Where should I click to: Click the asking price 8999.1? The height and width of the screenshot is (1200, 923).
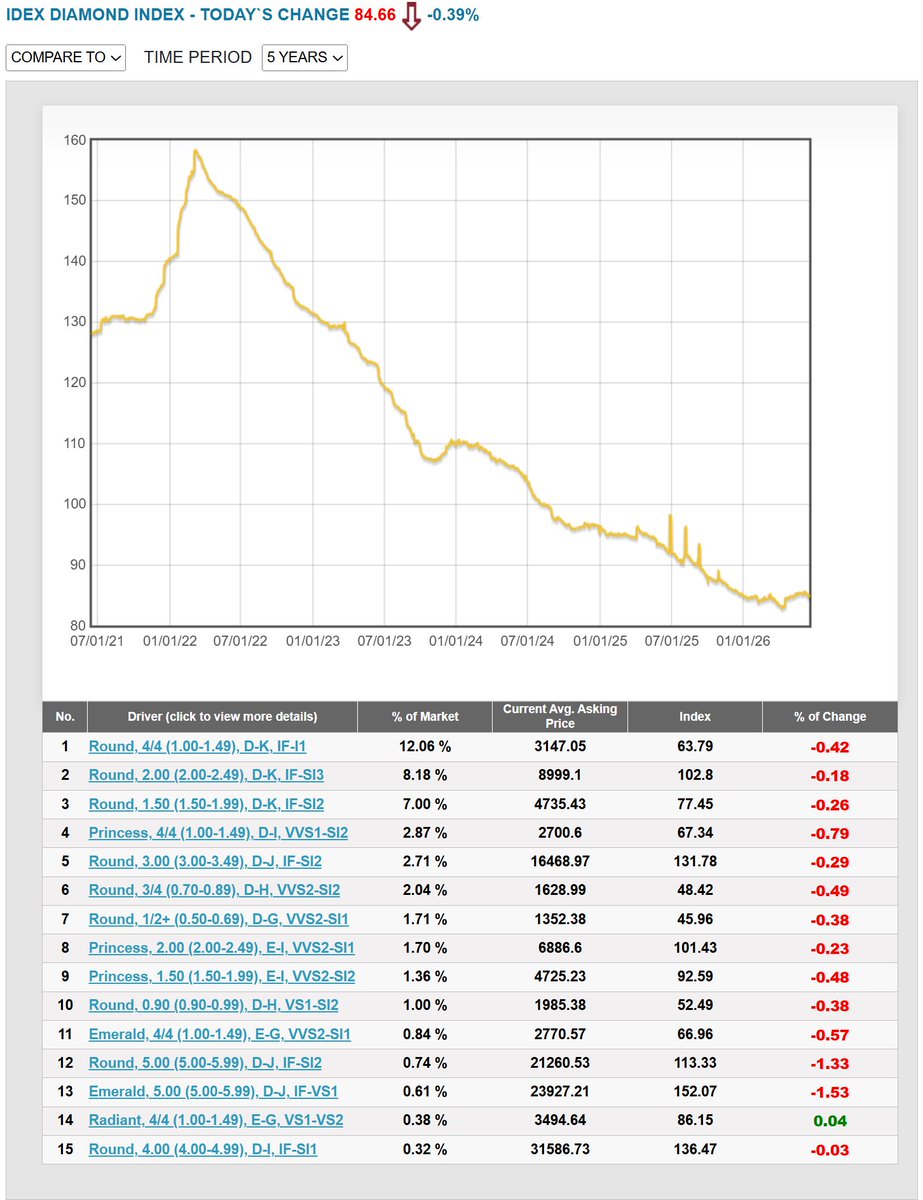pos(560,775)
